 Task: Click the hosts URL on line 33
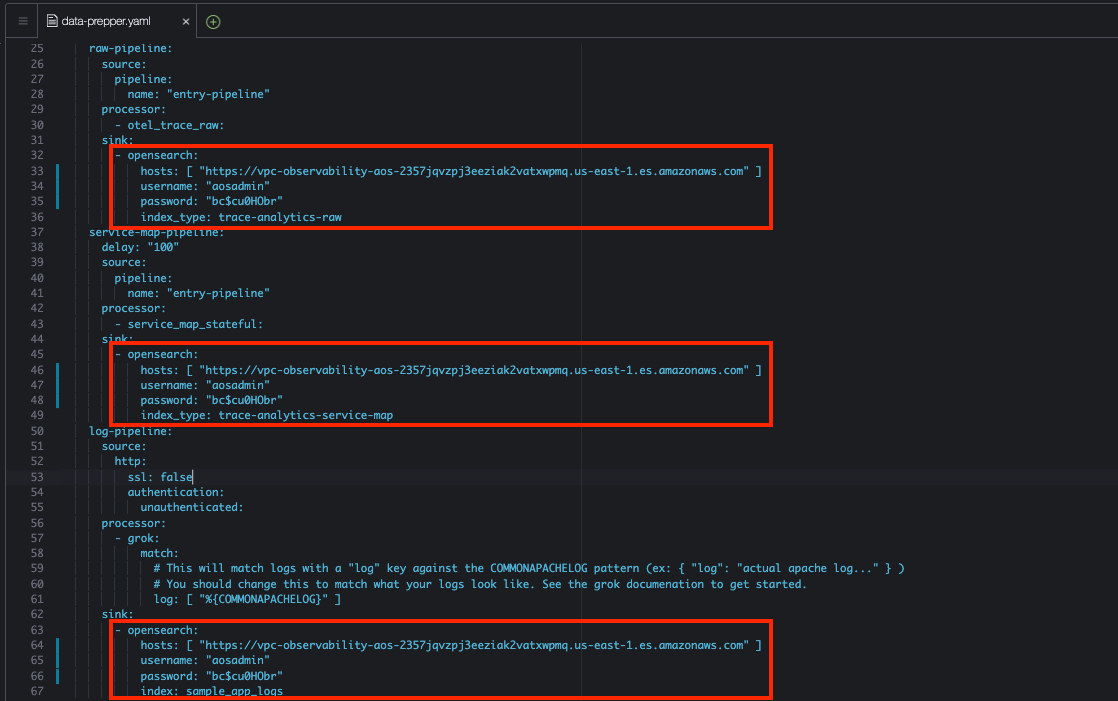(x=474, y=171)
